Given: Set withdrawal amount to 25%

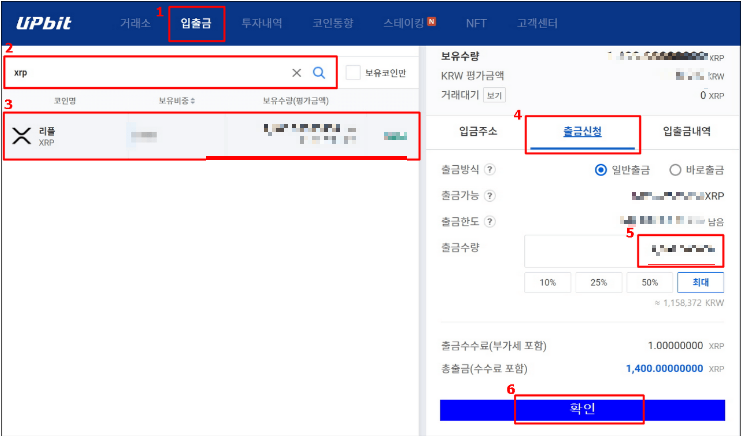Looking at the screenshot, I should pyautogui.click(x=599, y=282).
